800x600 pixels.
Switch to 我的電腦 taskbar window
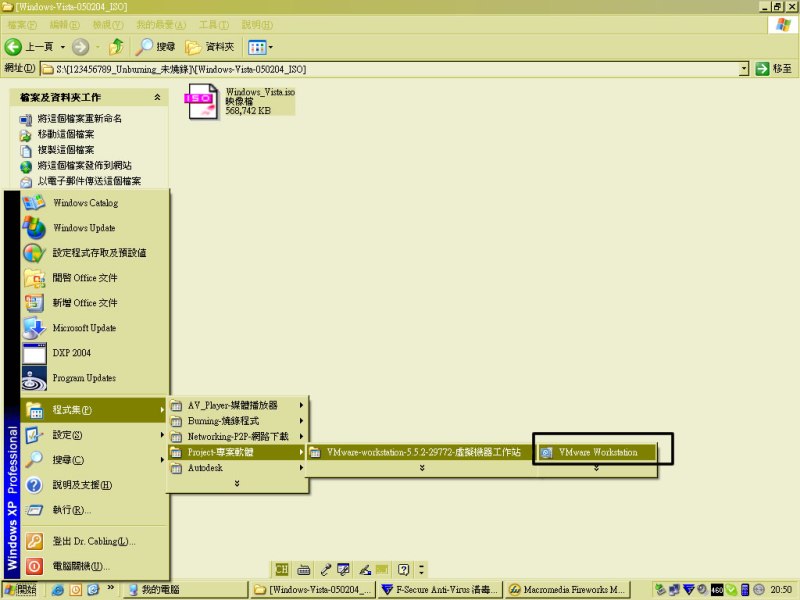pyautogui.click(x=186, y=589)
